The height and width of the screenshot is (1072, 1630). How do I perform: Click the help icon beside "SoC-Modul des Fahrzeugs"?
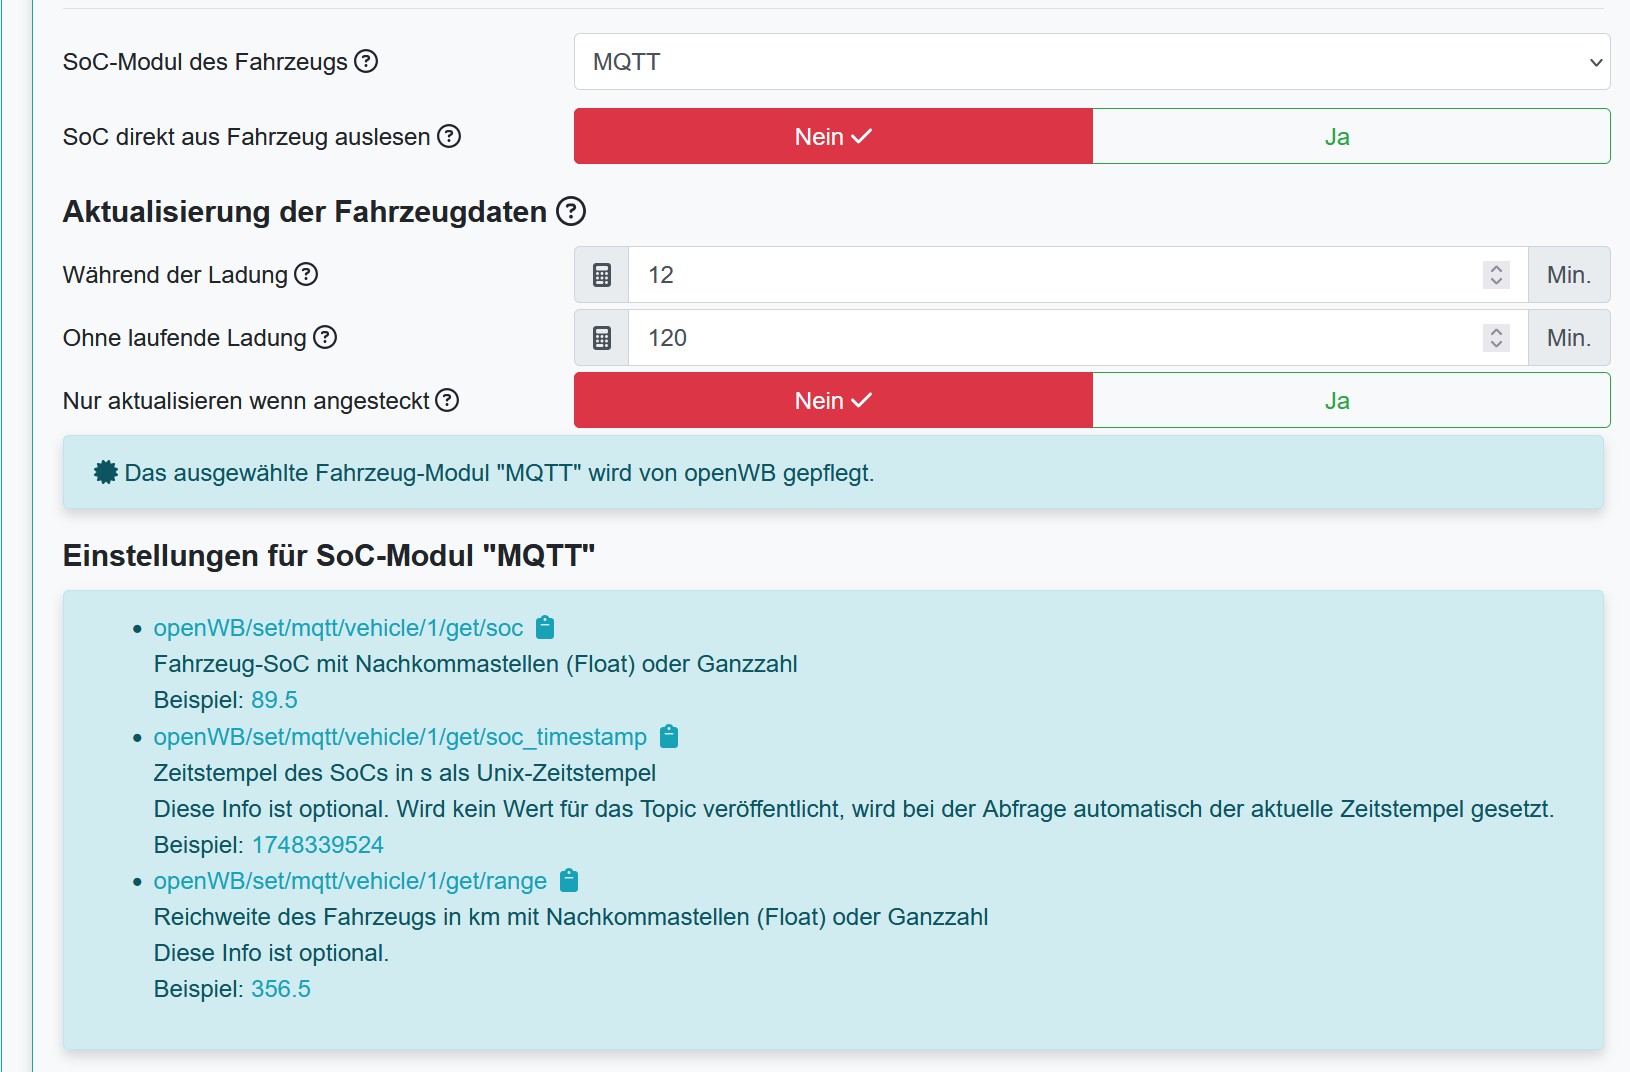368,62
